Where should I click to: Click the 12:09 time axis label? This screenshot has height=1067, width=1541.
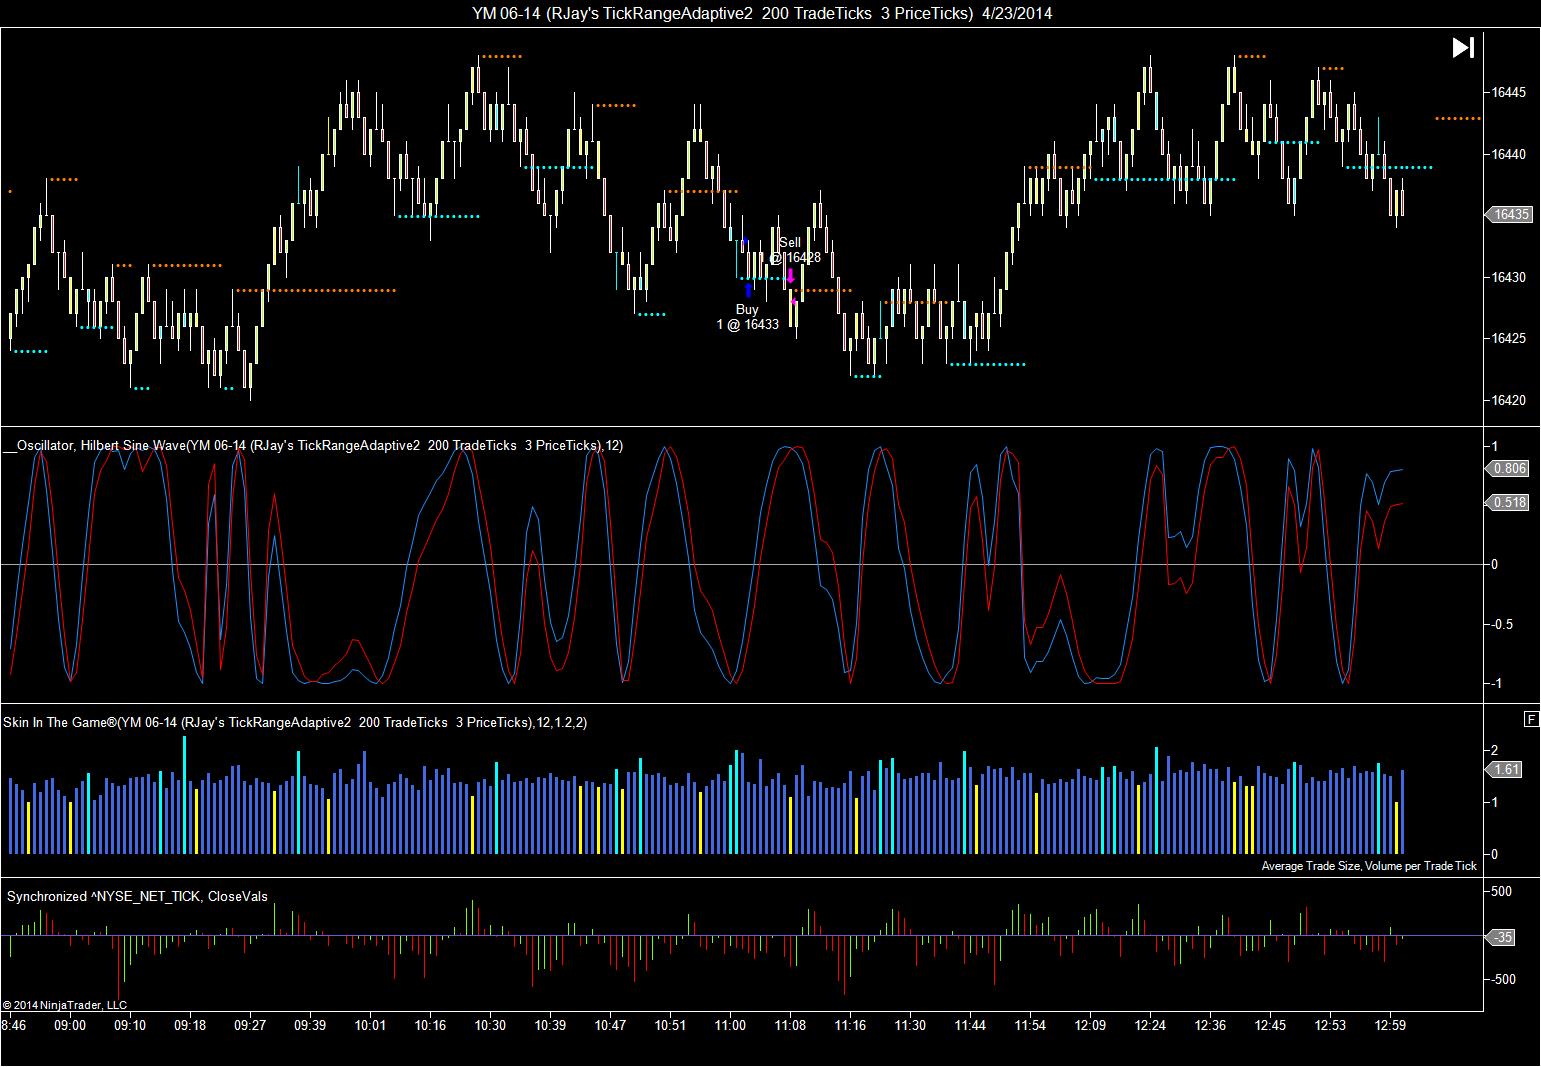click(x=1090, y=1025)
